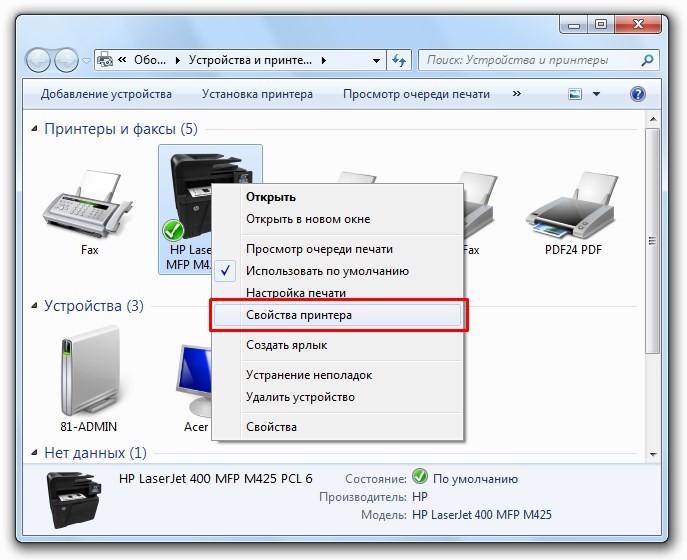
Task: Choose Устранение неполадок menu entry
Action: 337,375
